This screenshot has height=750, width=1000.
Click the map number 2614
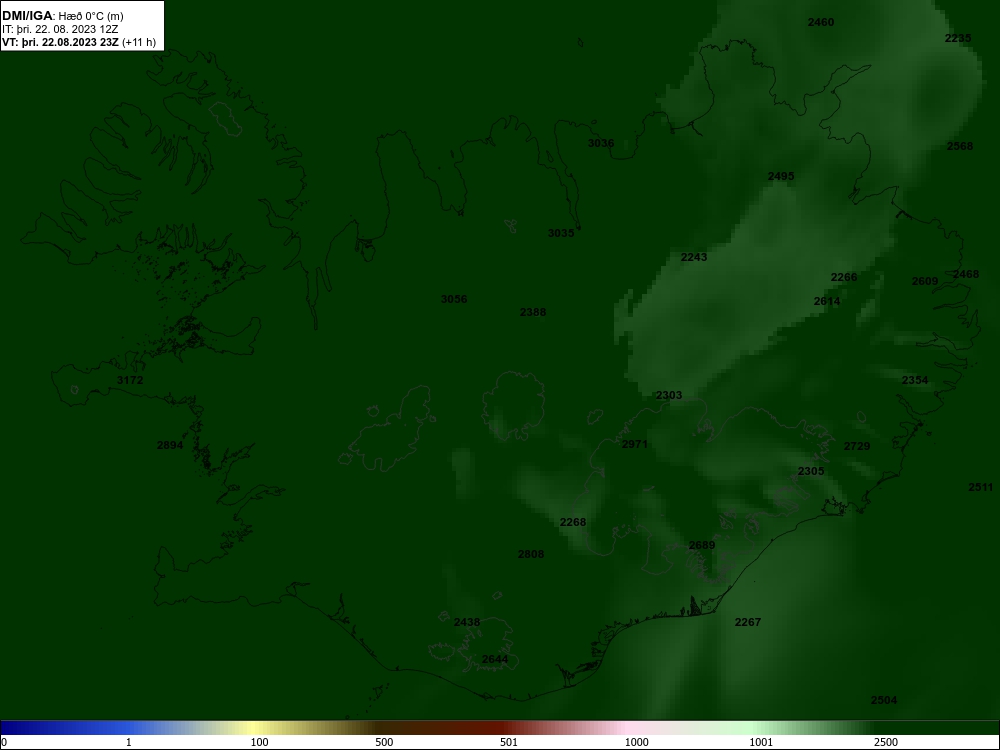[x=827, y=301]
